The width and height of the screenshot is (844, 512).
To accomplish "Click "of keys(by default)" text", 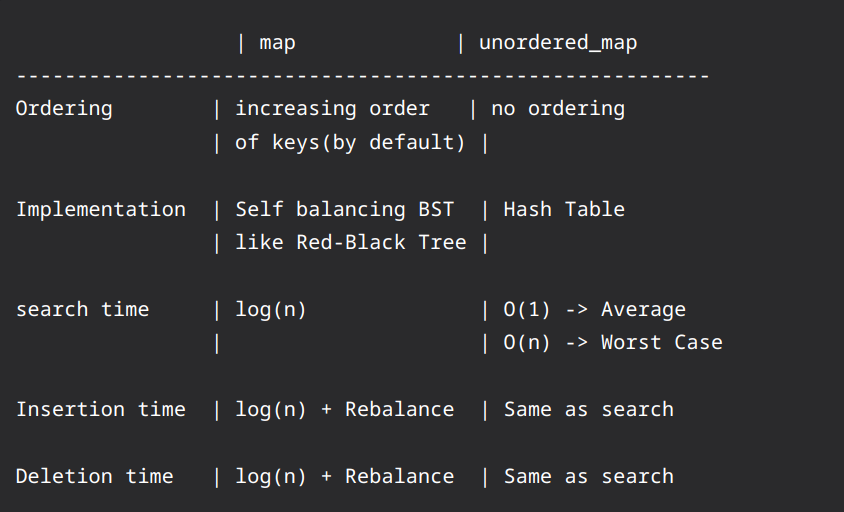I will click(x=350, y=143).
